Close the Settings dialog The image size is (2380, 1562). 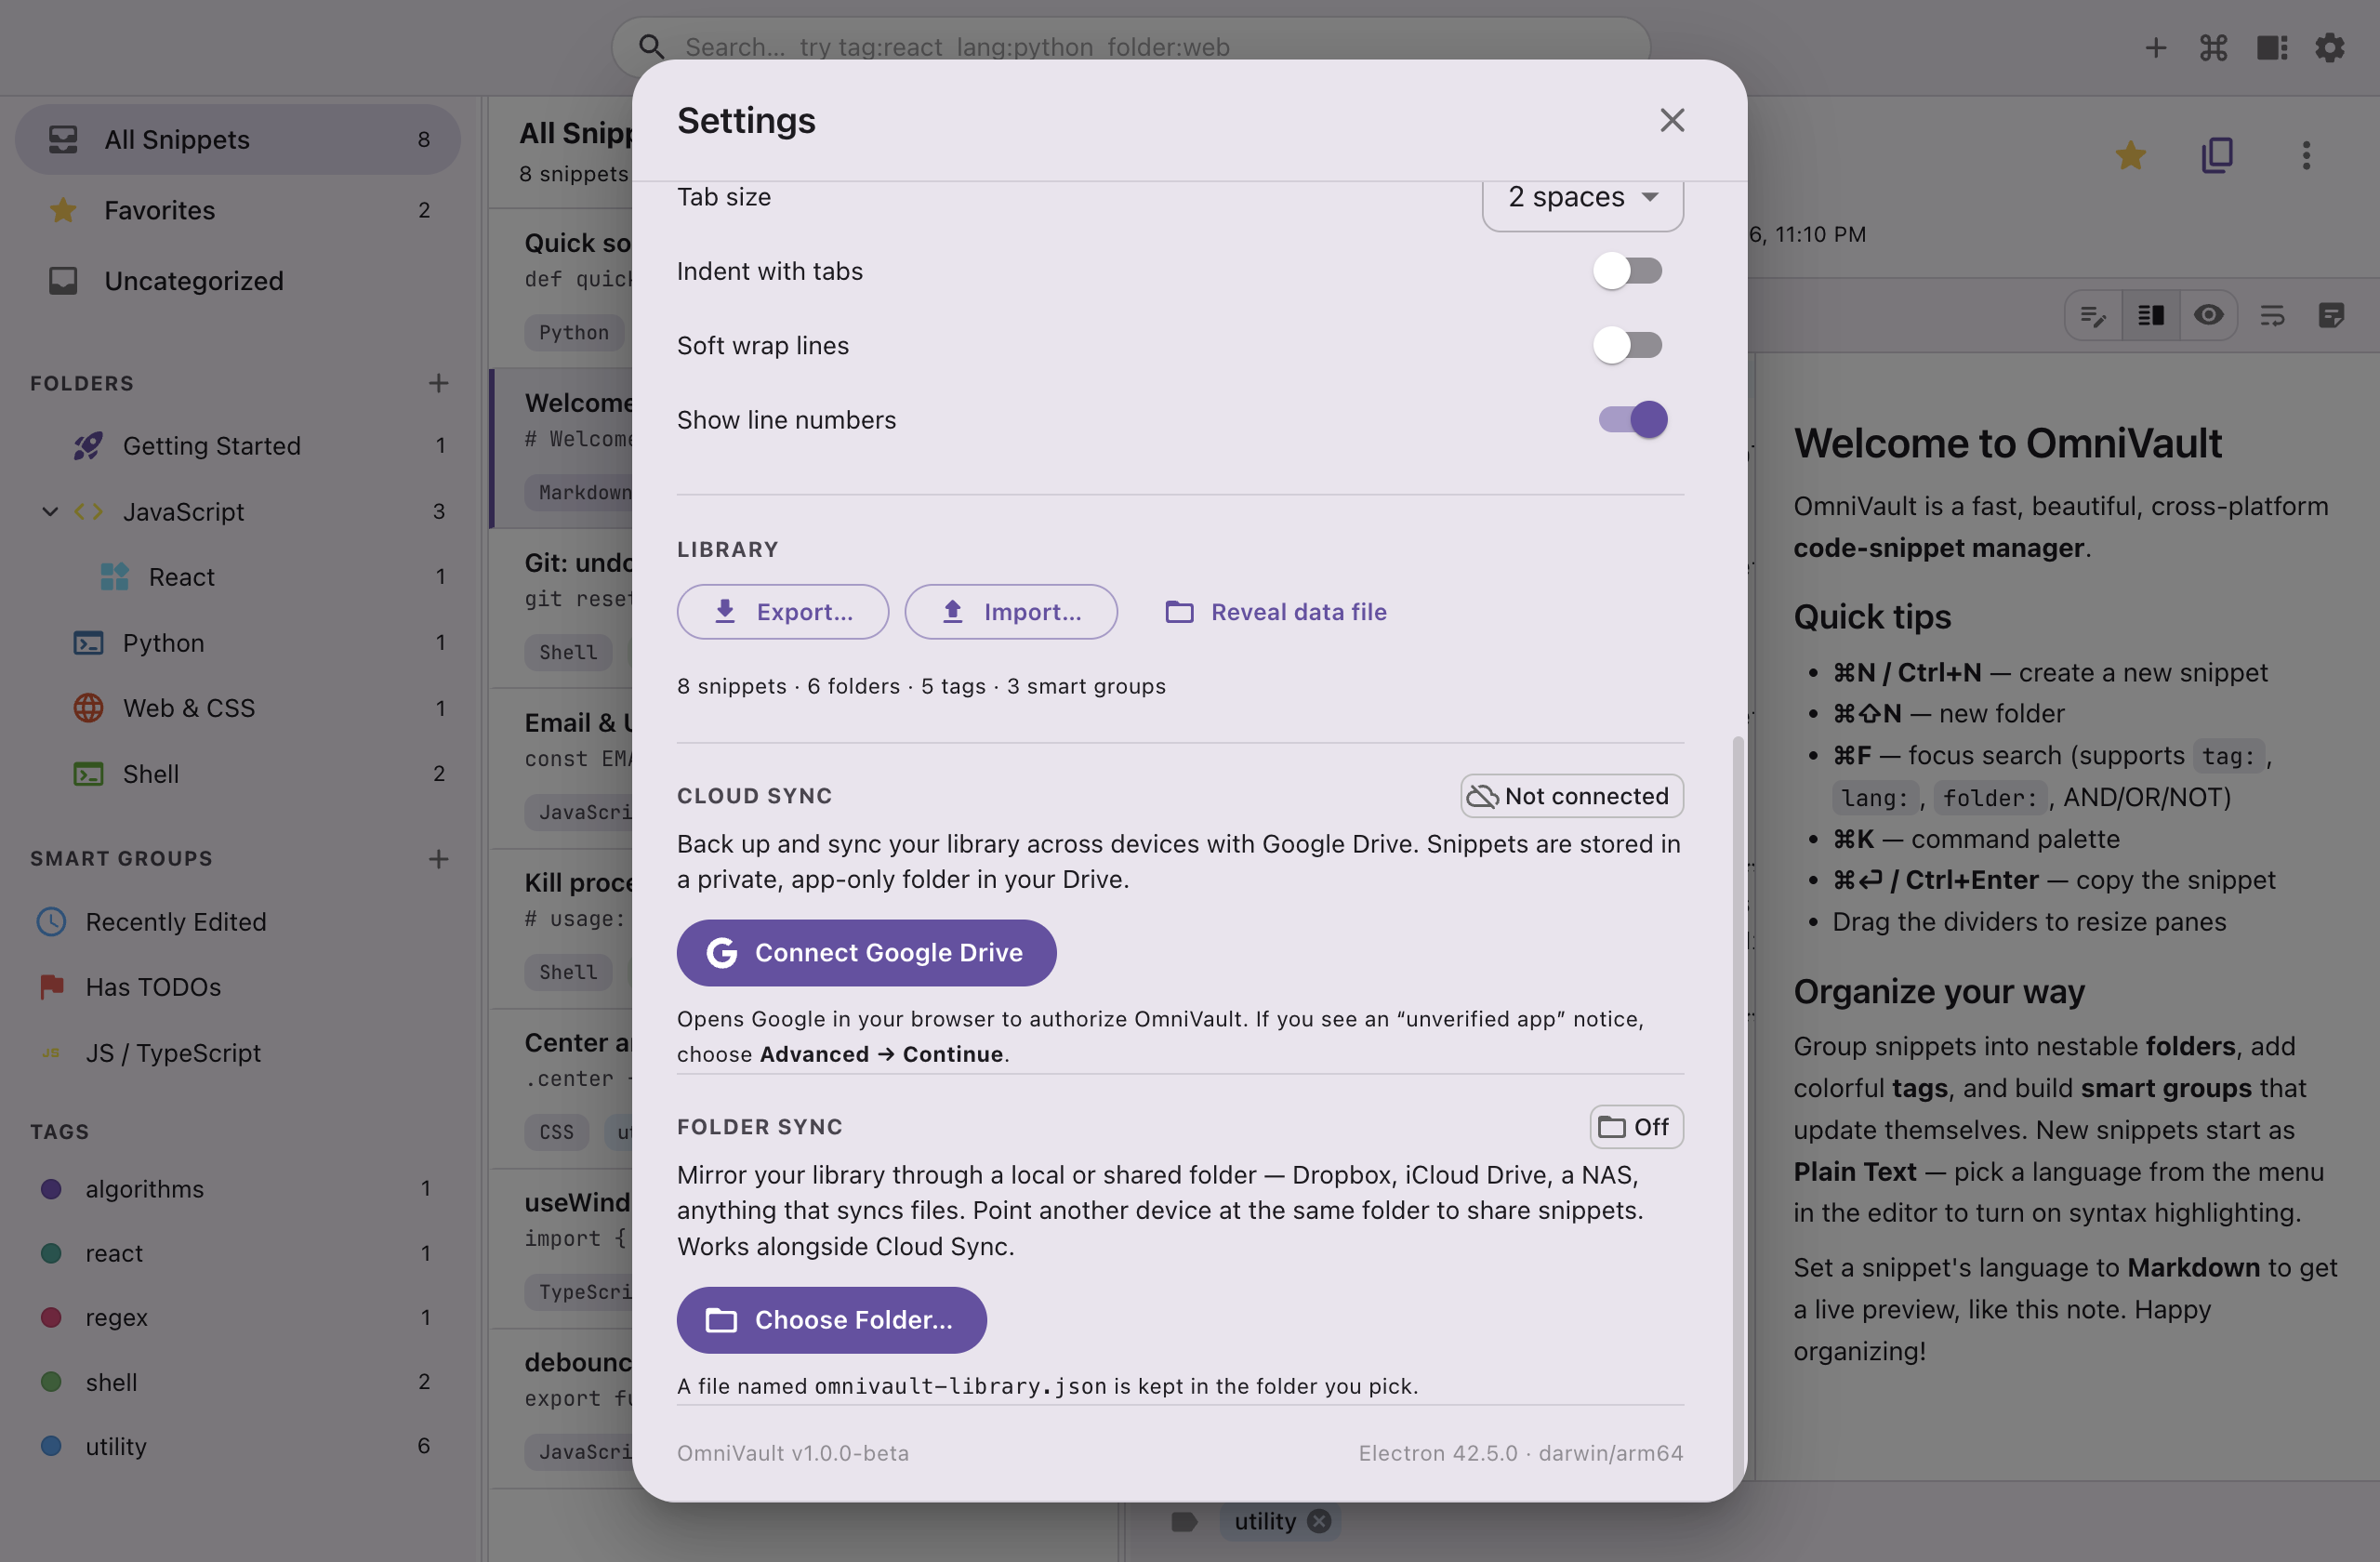[x=1672, y=120]
